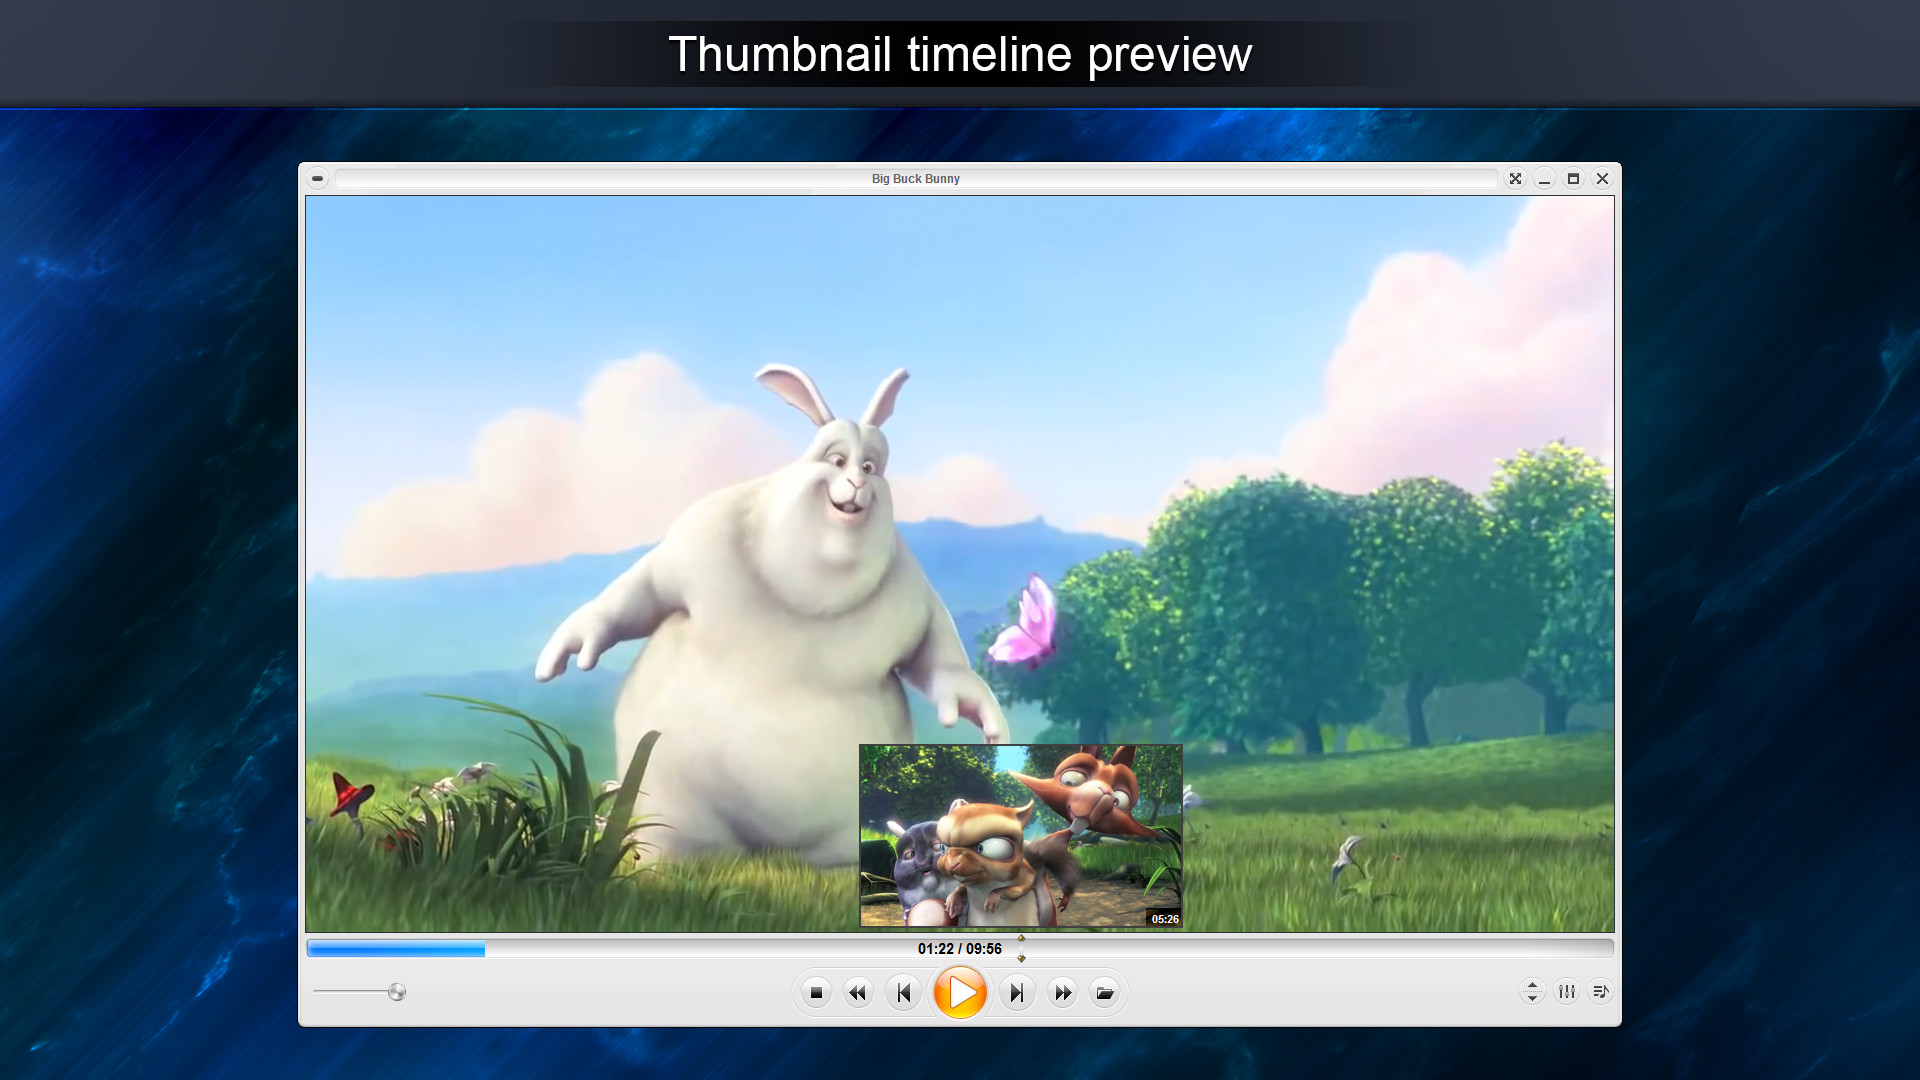Toggle fullscreen mode
This screenshot has height=1080, width=1920.
(x=1516, y=179)
